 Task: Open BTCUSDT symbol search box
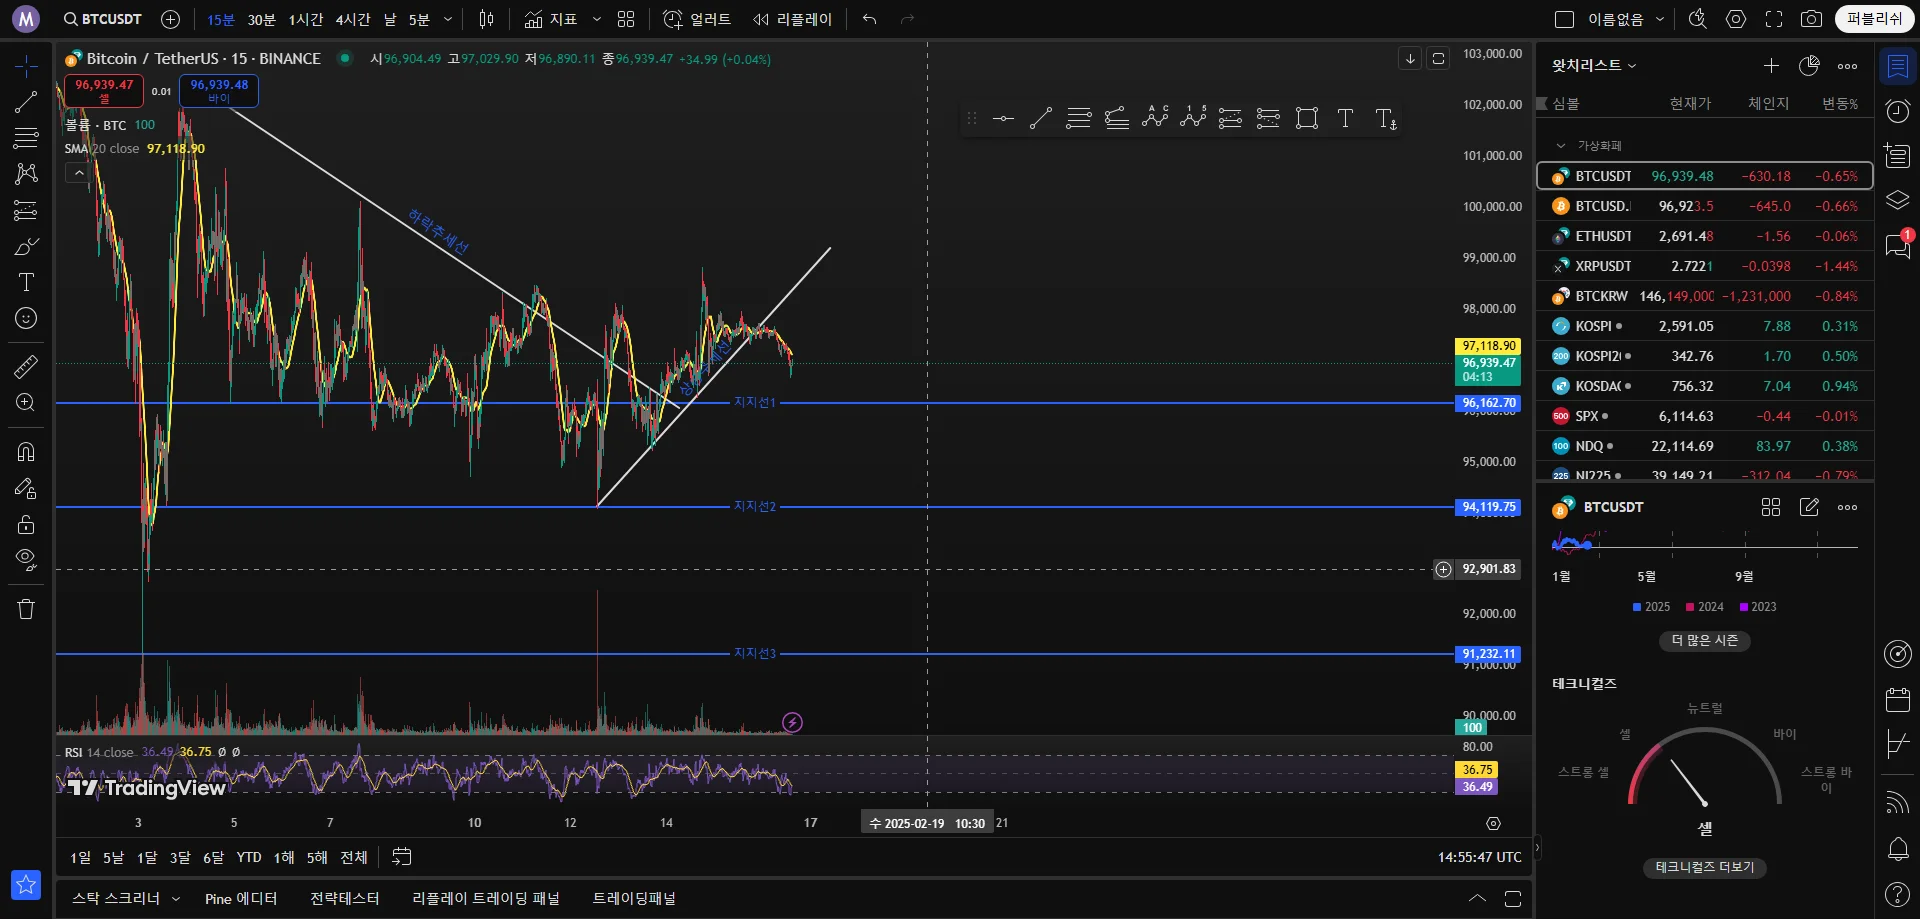pos(102,19)
